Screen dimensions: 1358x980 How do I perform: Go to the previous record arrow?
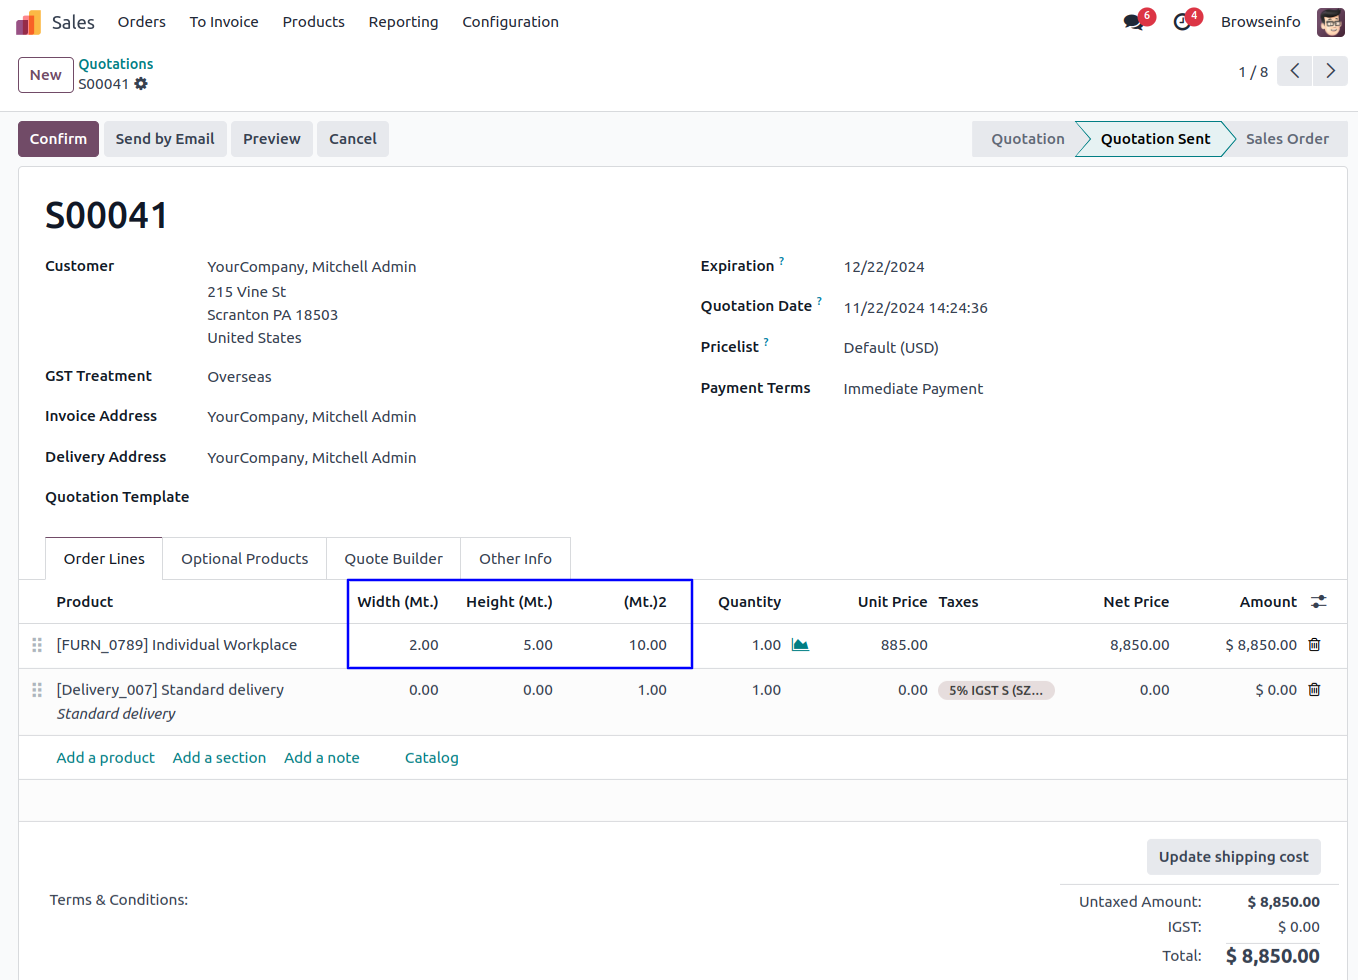point(1294,71)
